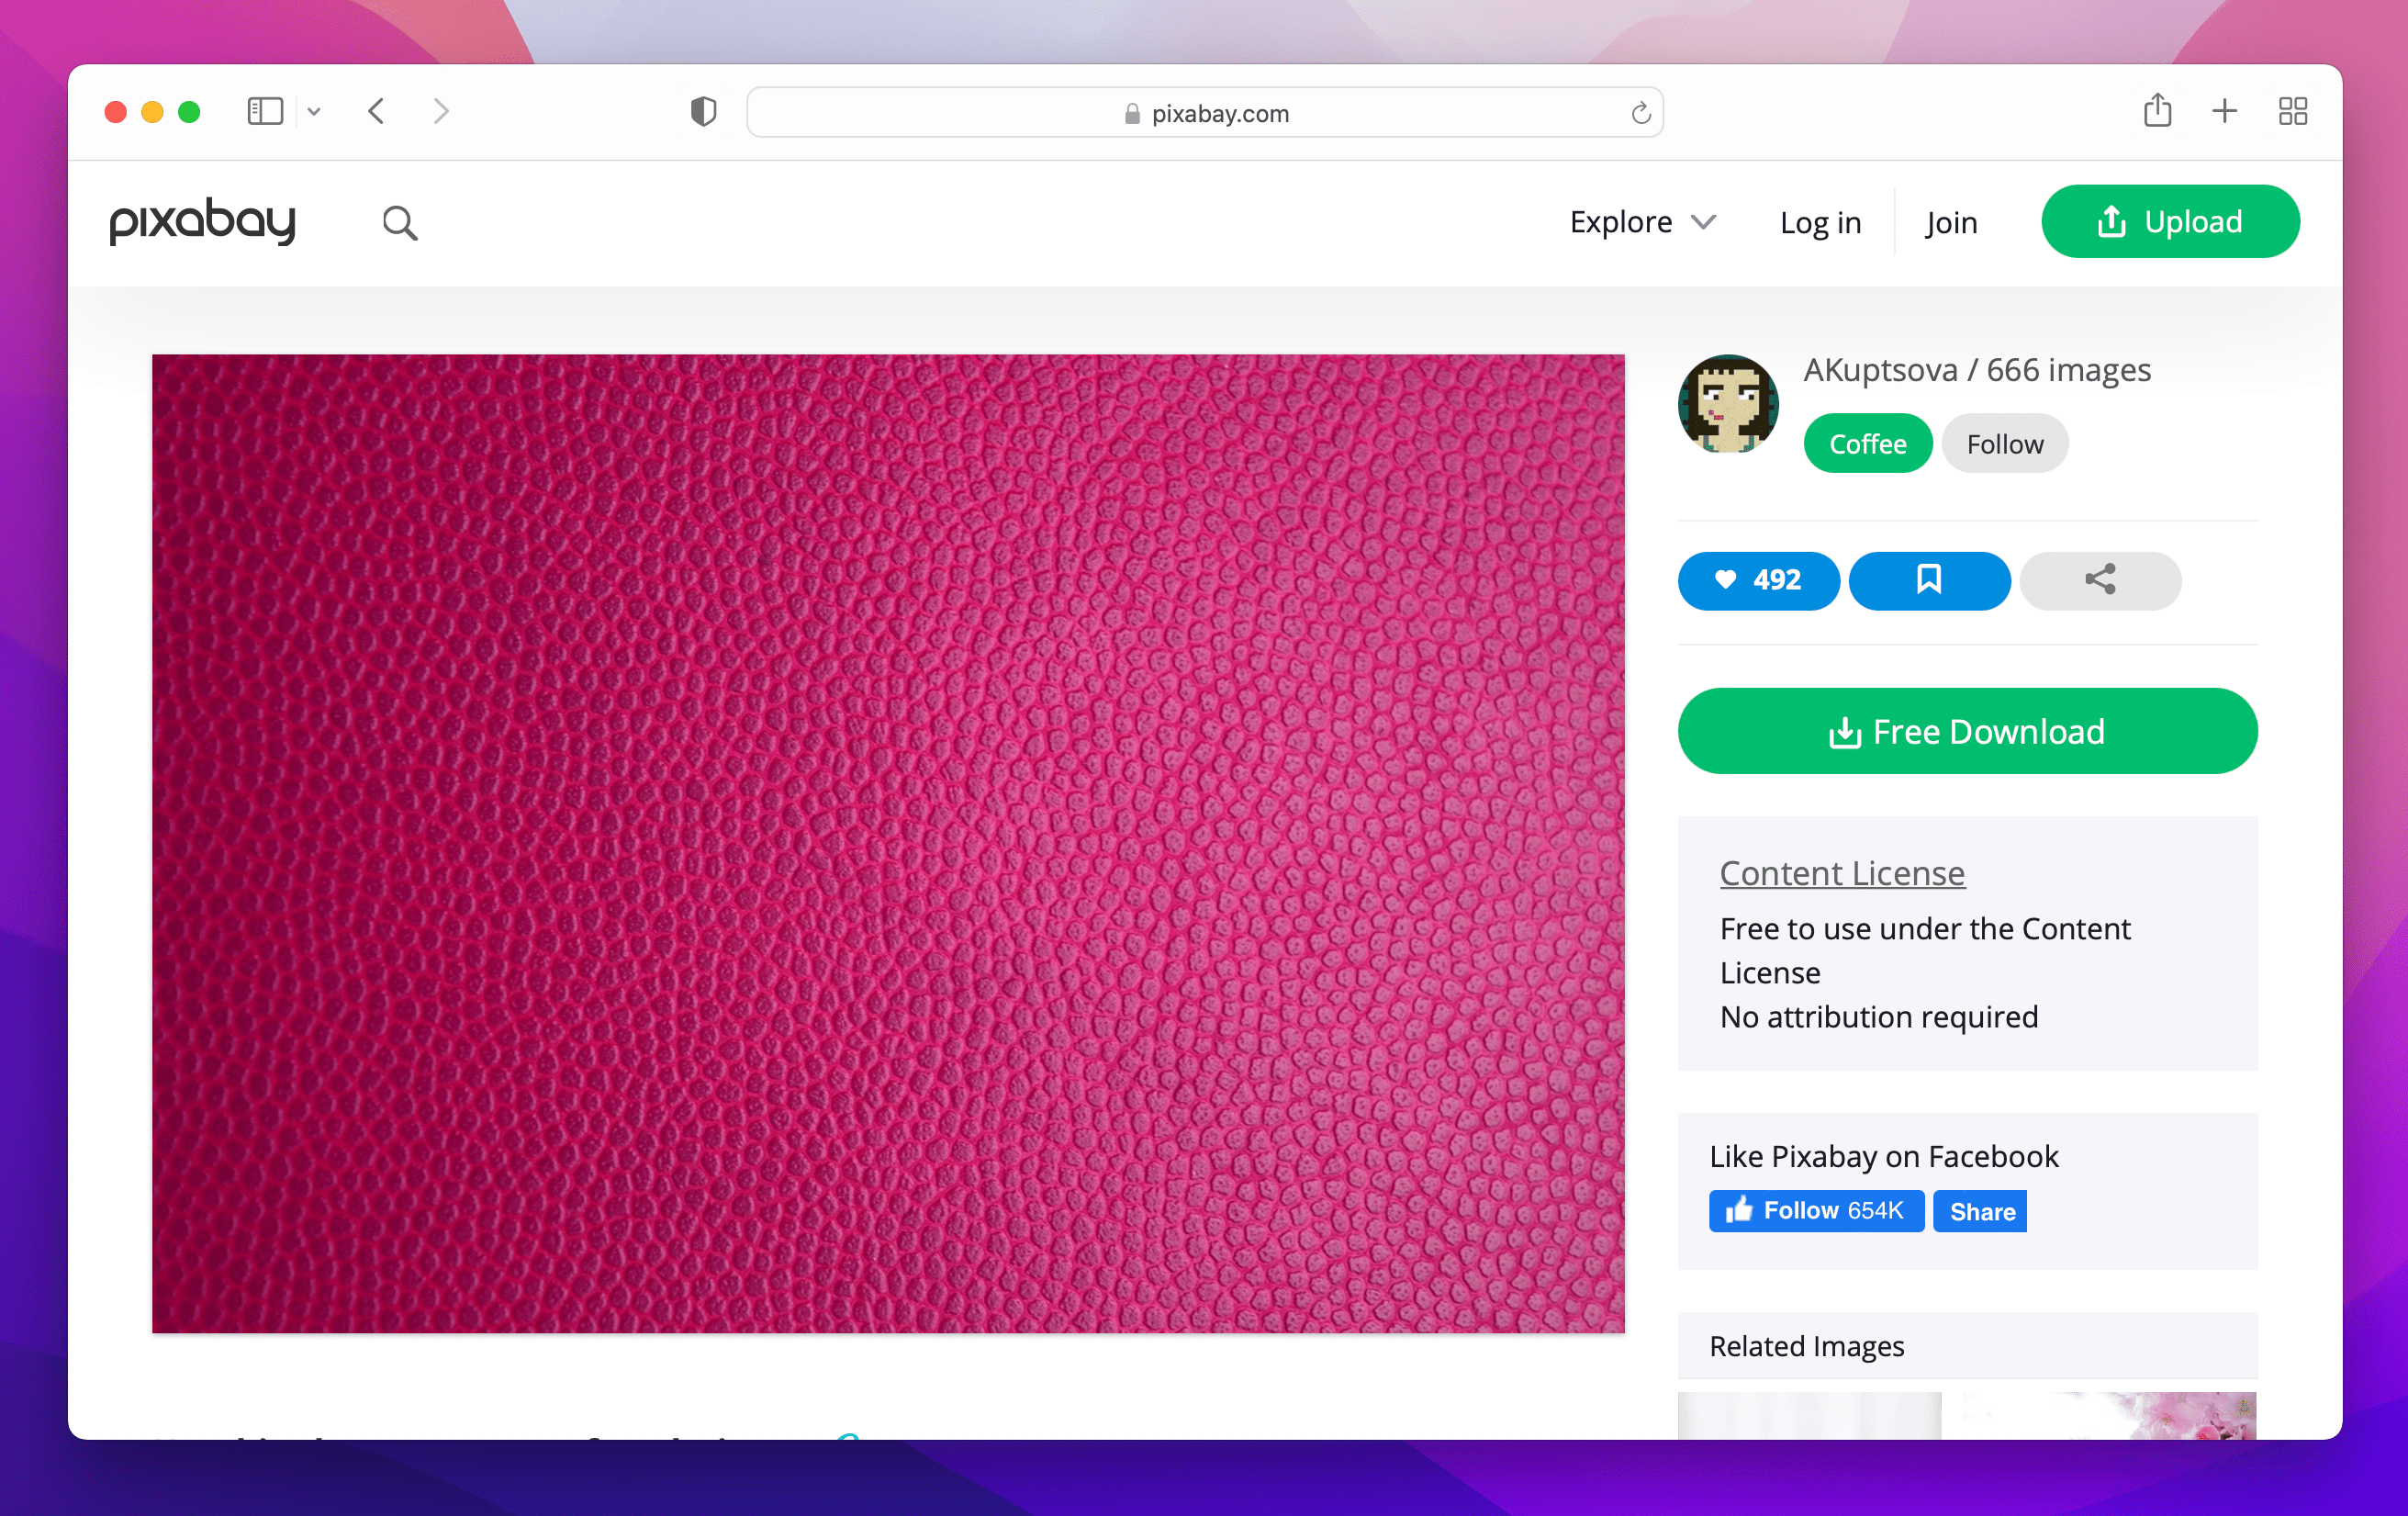The image size is (2408, 1516).
Task: Click the Log in link
Action: pyautogui.click(x=1819, y=221)
